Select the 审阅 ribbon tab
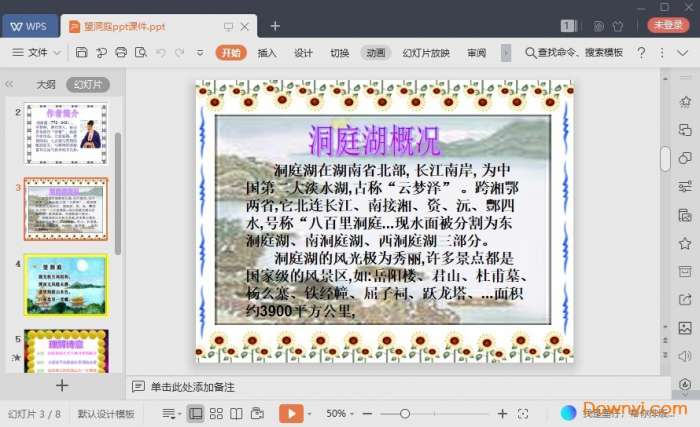Image resolution: width=700 pixels, height=427 pixels. click(x=476, y=53)
